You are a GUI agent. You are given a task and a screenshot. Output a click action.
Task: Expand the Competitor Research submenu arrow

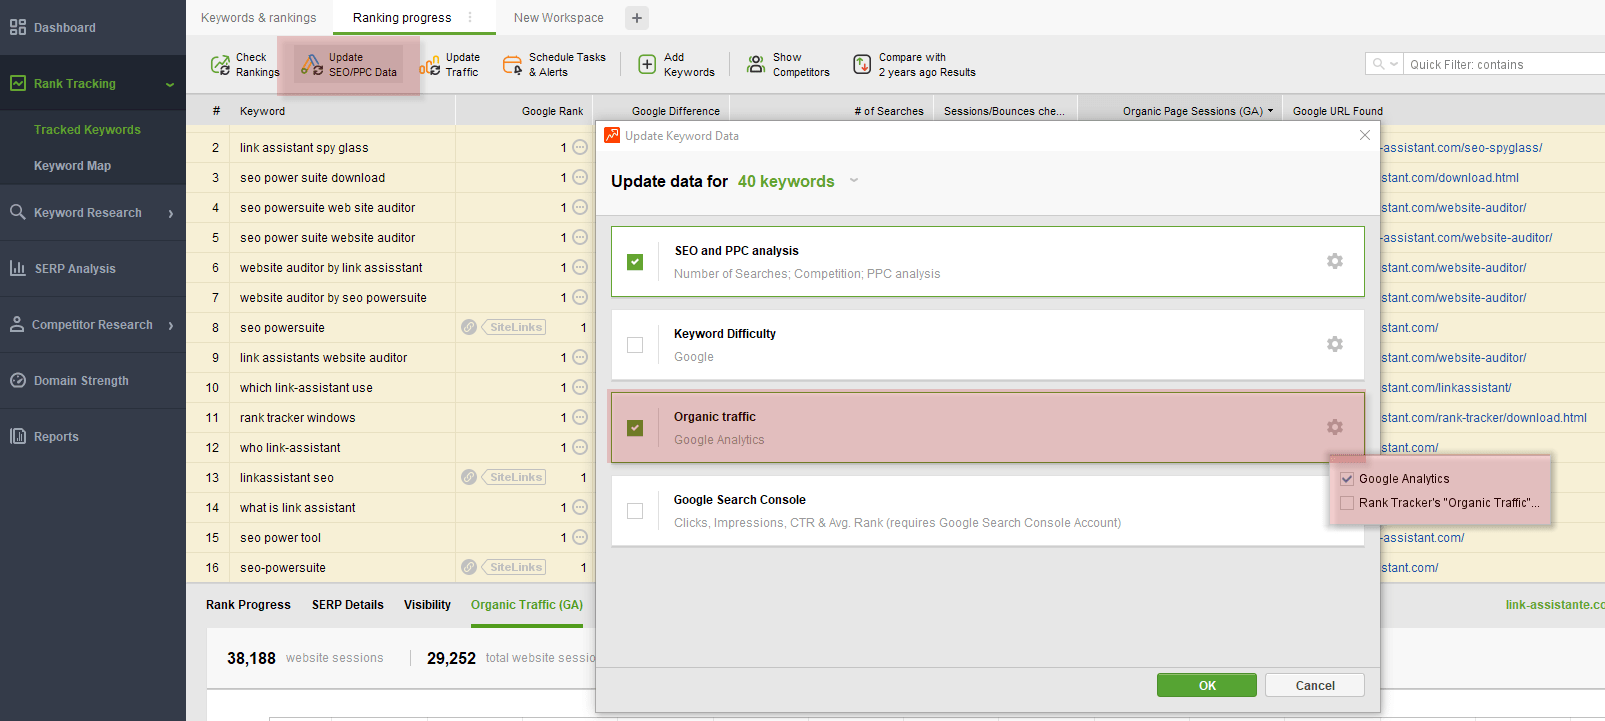tap(171, 325)
